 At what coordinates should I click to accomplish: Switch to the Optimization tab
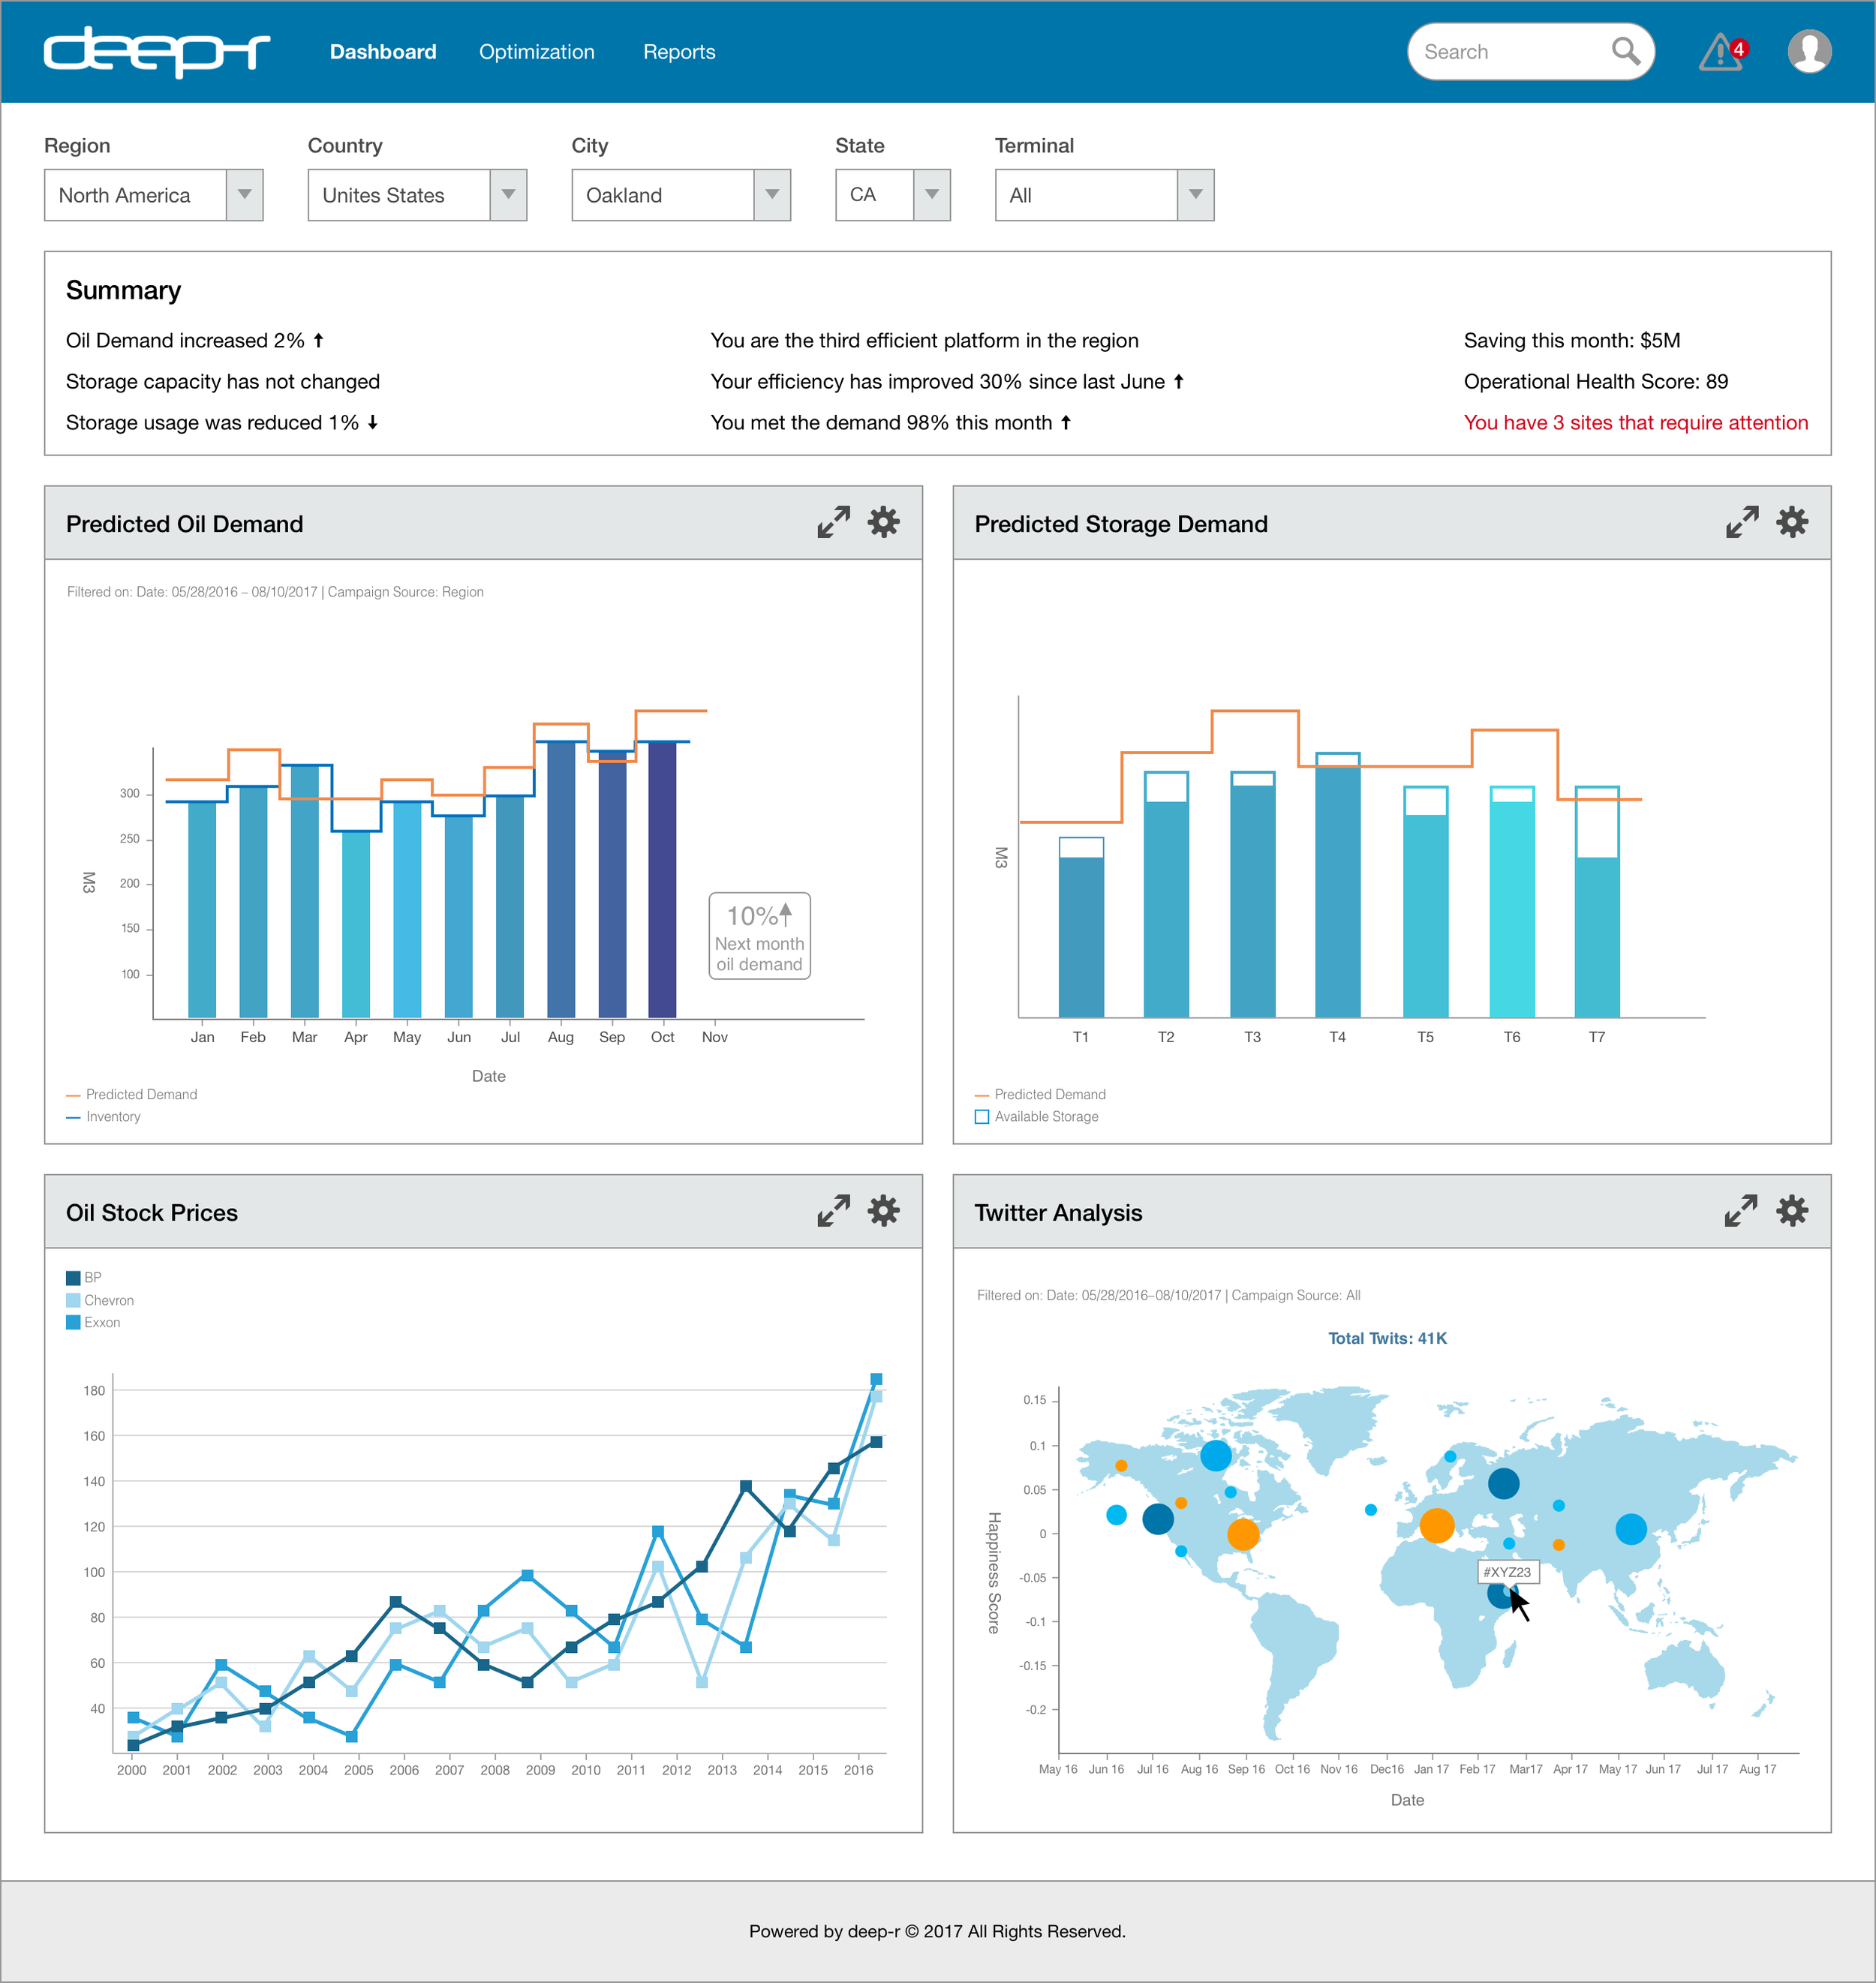click(x=537, y=52)
